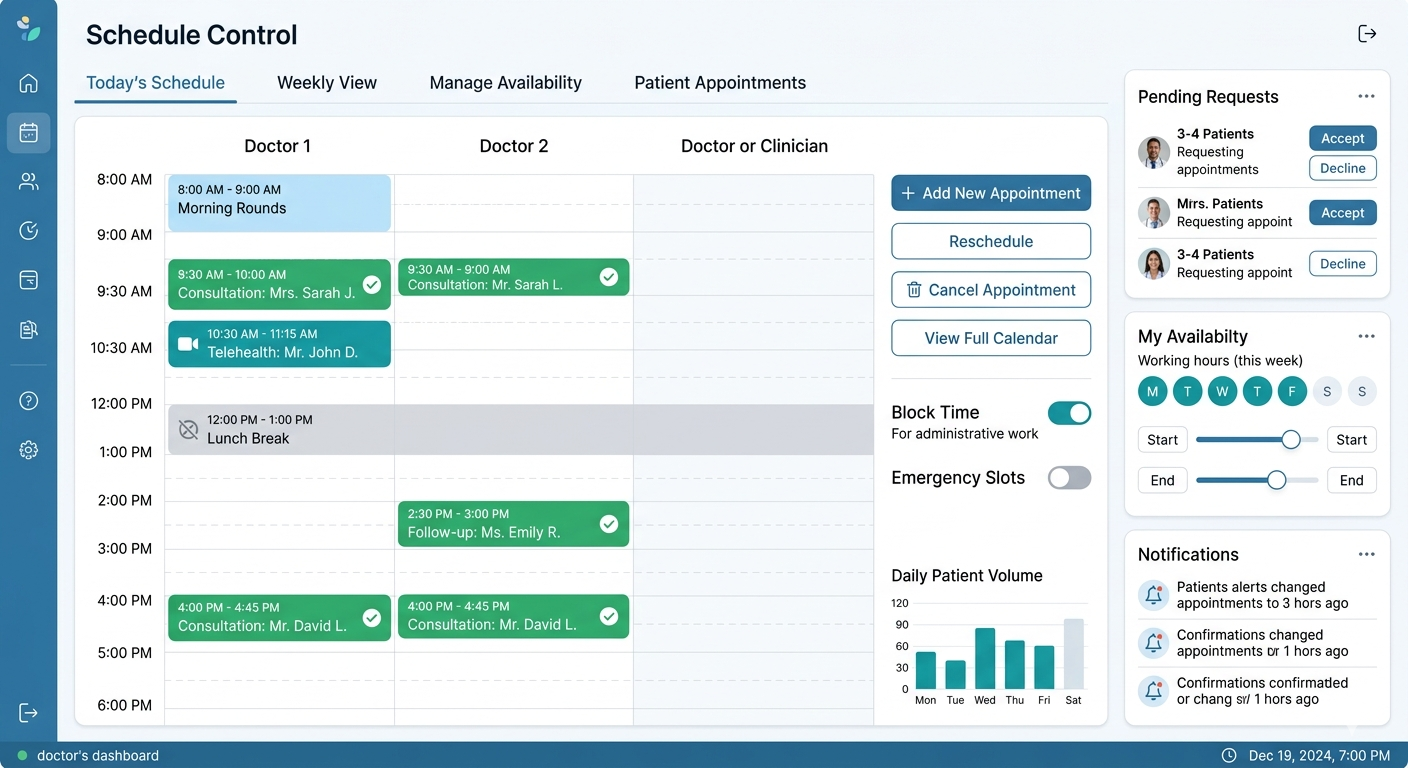This screenshot has width=1408, height=768.
Task: Click the Start time slider handle
Action: coord(1291,439)
